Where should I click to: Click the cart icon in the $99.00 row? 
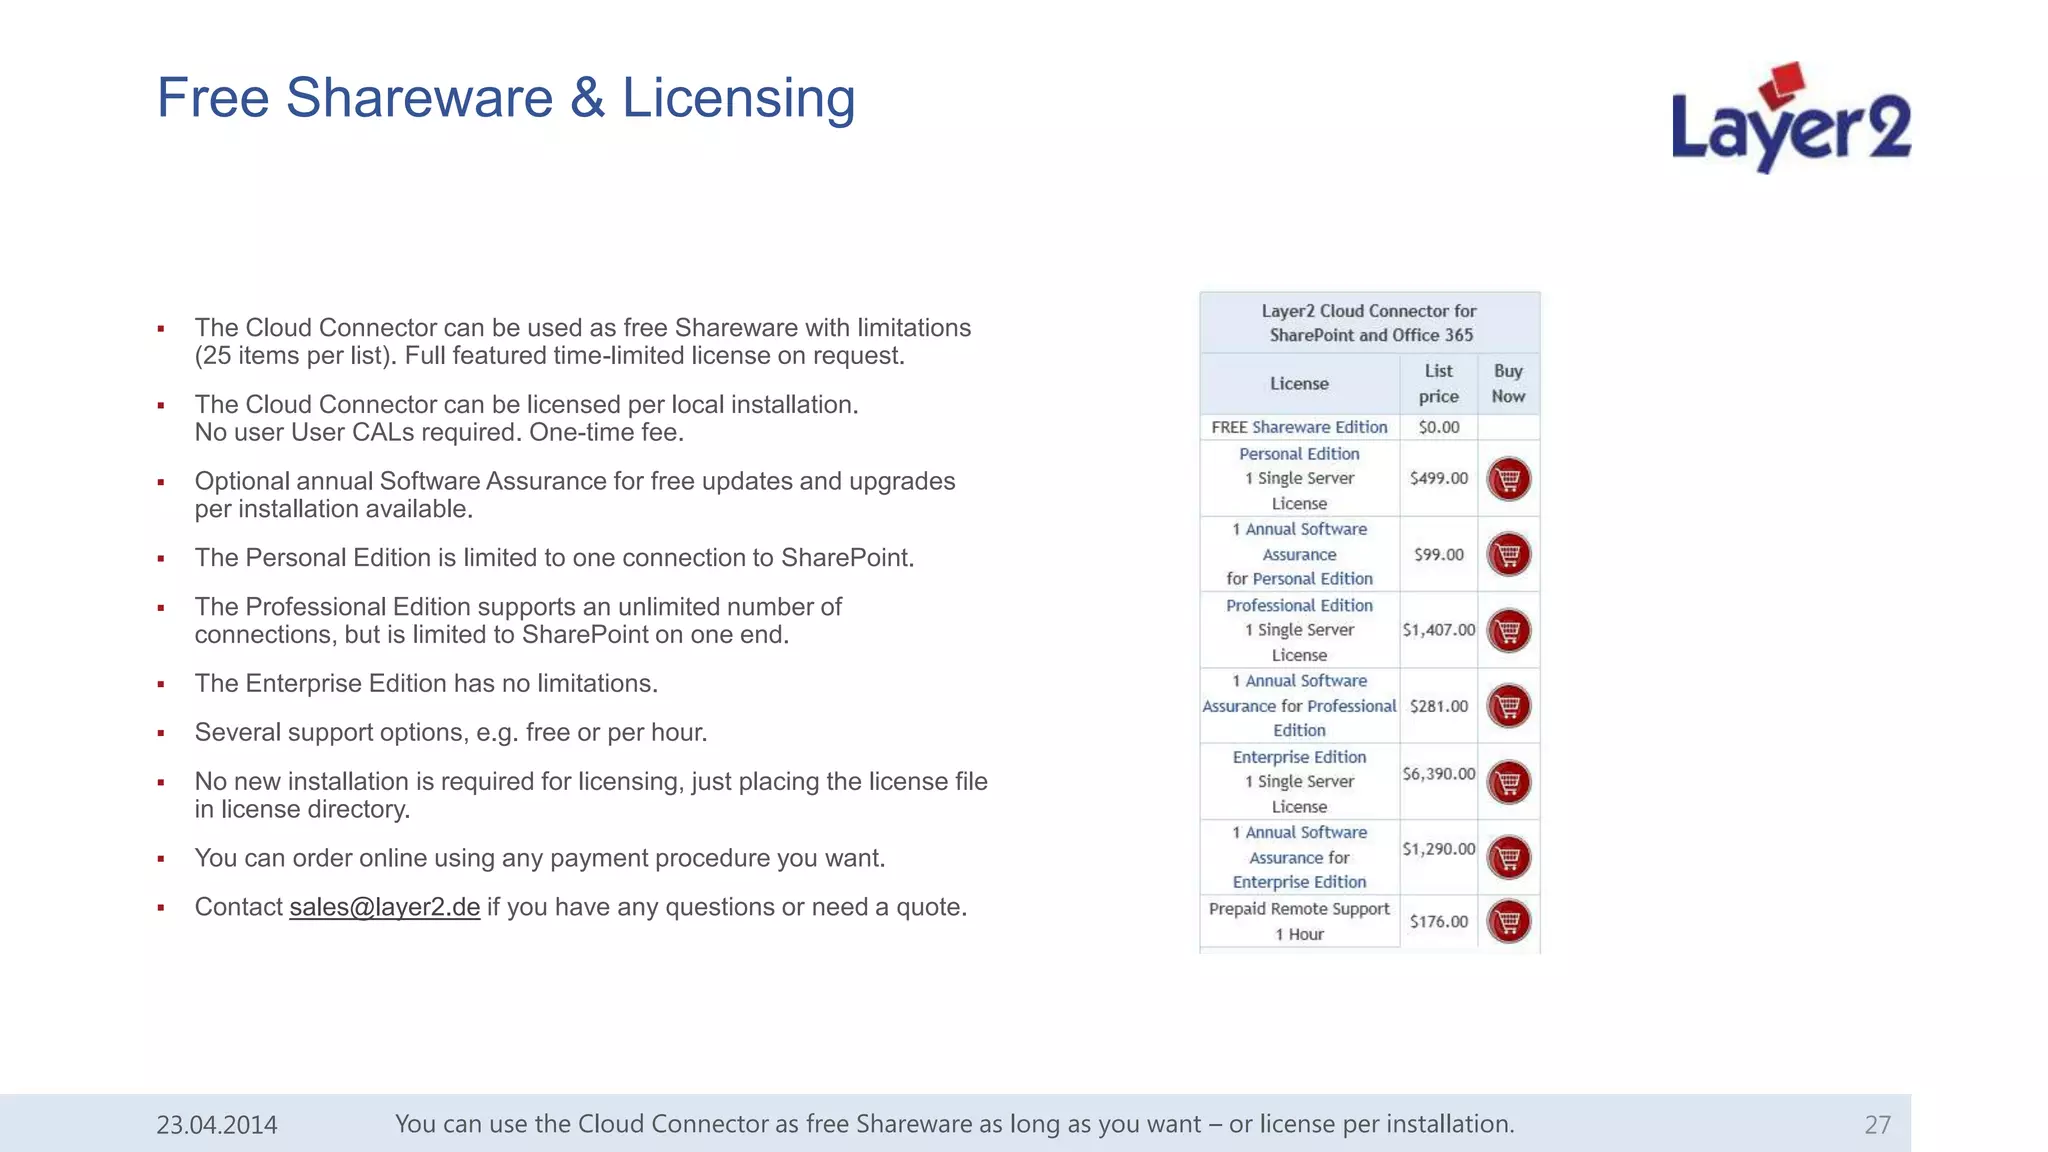point(1508,555)
